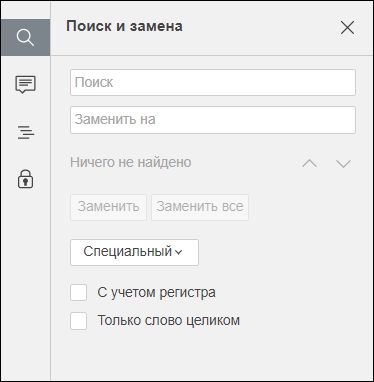The height and width of the screenshot is (382, 374).
Task: Go to previous search result arrow
Action: 309,163
